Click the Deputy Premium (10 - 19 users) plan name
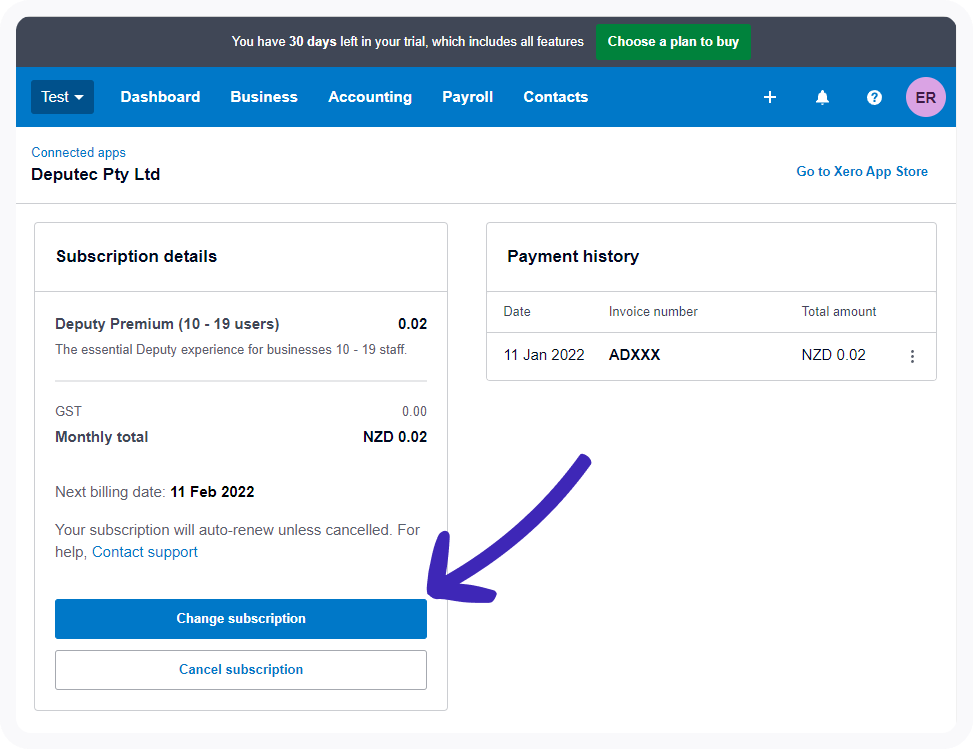 coord(168,324)
